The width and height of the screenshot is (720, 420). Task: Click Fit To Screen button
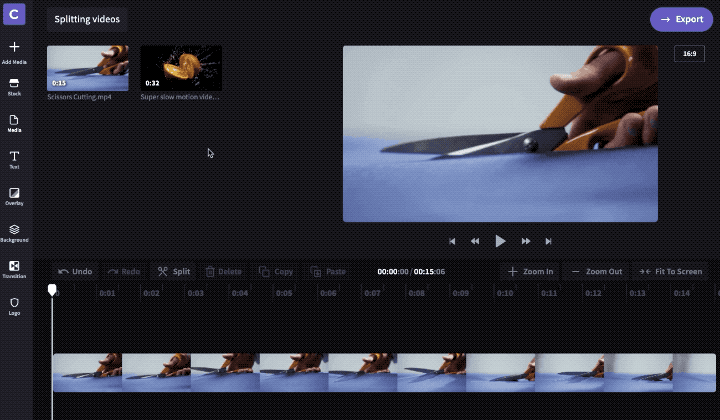[x=670, y=272]
